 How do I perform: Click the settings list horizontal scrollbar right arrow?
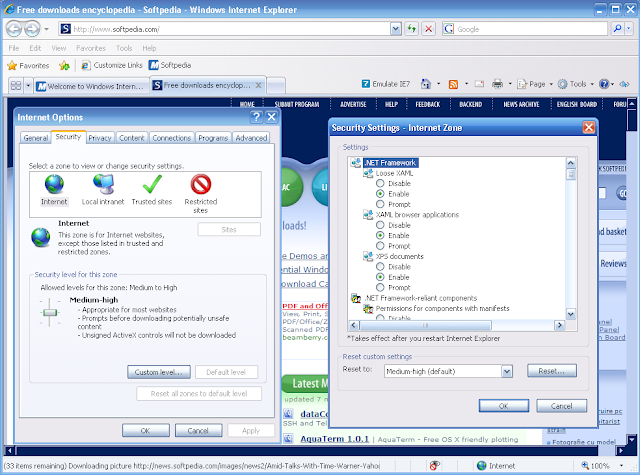(x=560, y=325)
